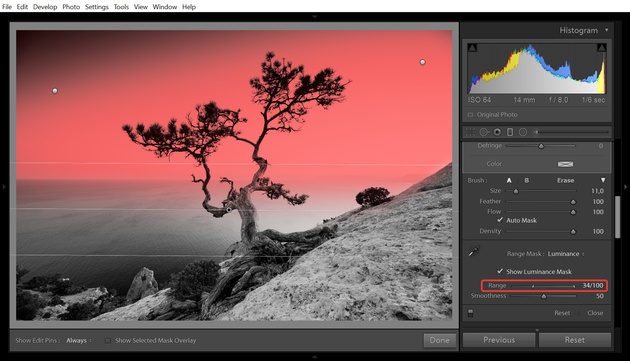This screenshot has height=361, width=630.
Task: Activate the Erase brush mode
Action: pos(565,180)
